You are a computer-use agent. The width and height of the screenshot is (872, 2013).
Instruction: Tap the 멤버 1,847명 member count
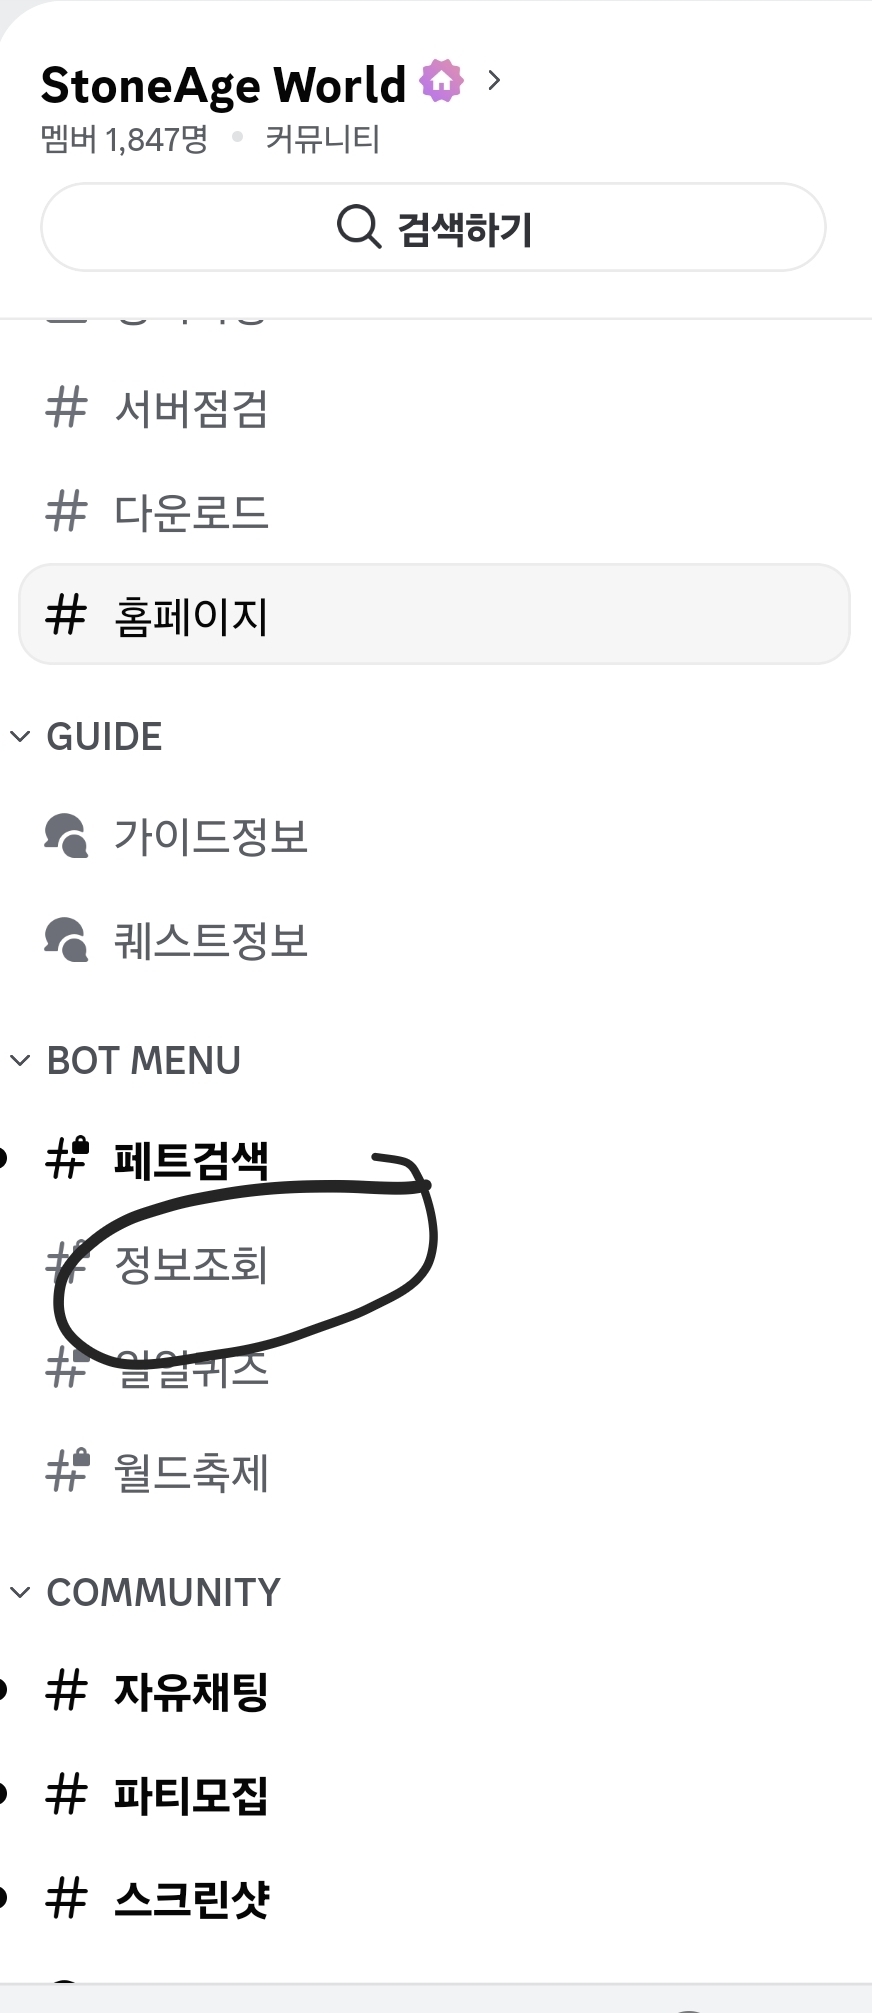click(x=124, y=139)
